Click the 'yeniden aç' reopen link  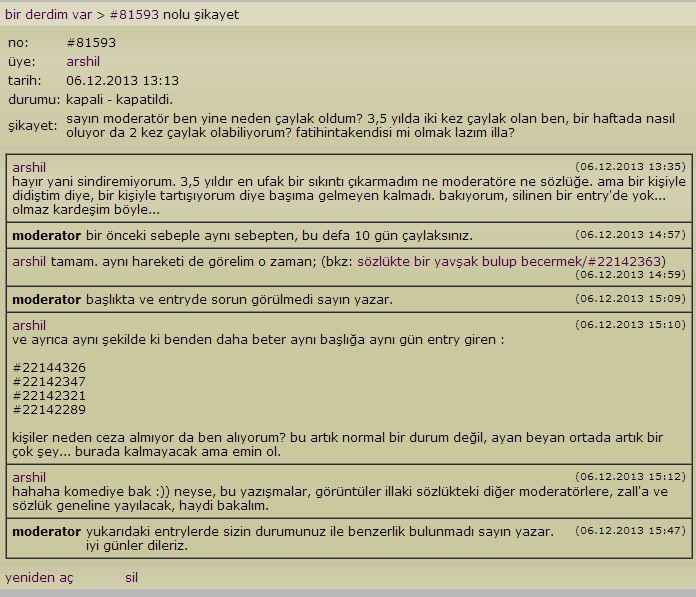(x=39, y=577)
